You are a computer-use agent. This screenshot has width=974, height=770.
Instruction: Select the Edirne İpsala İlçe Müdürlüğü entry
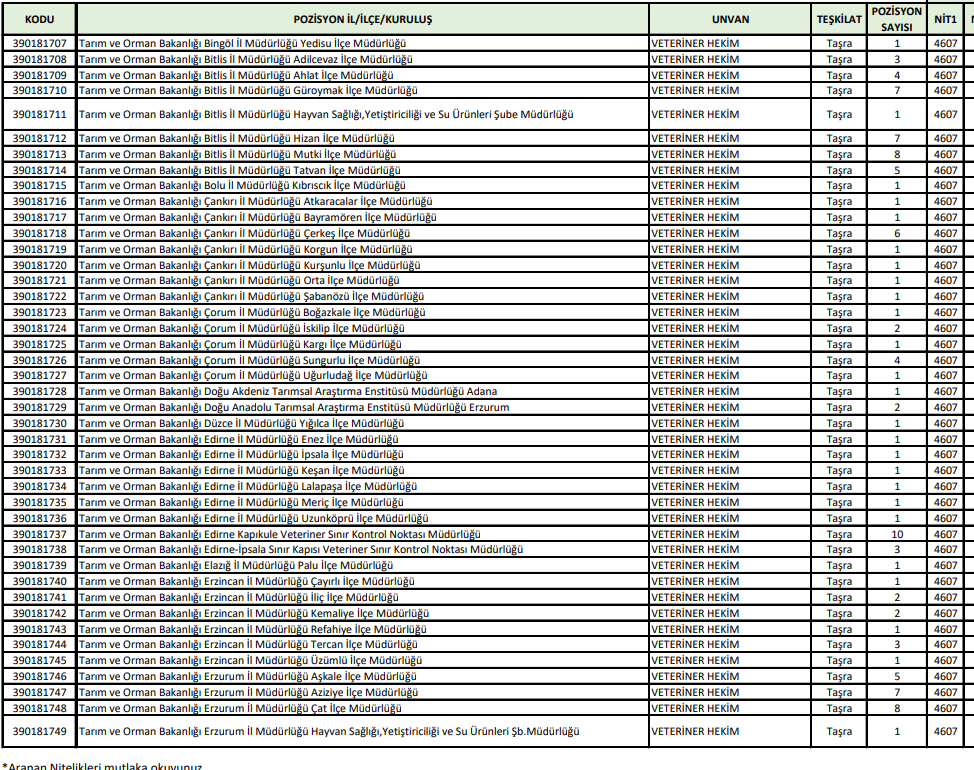pos(241,455)
